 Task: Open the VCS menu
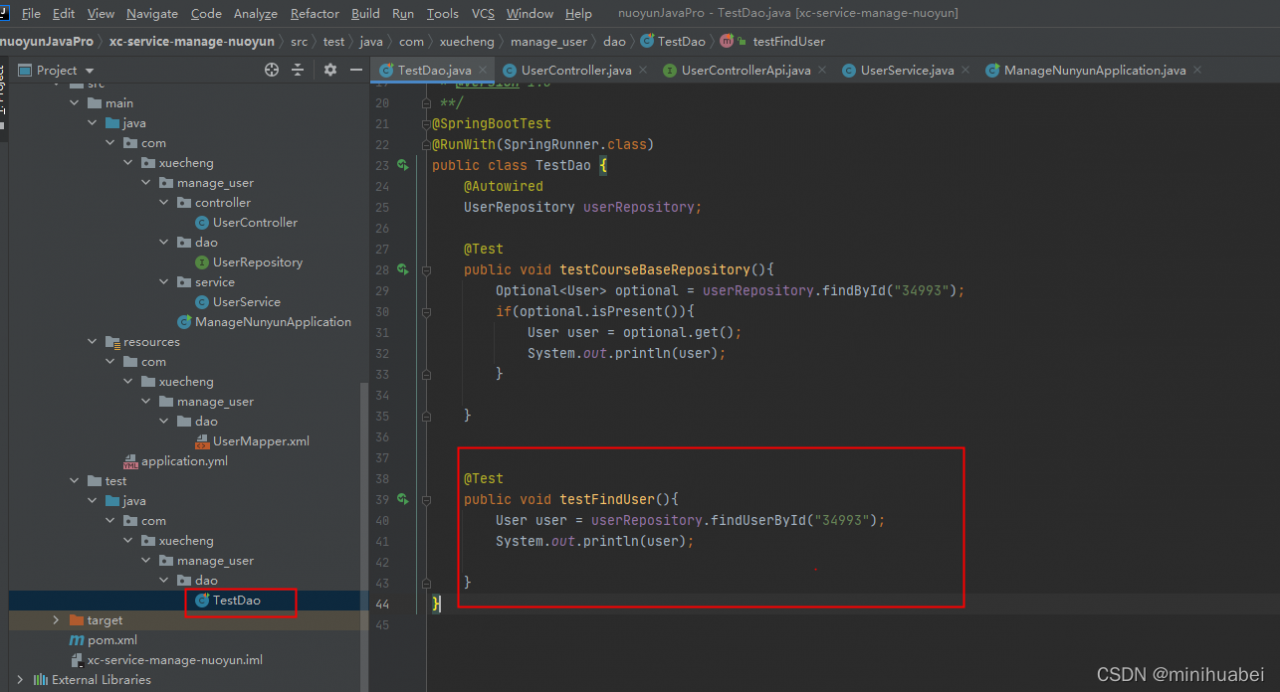[x=483, y=13]
